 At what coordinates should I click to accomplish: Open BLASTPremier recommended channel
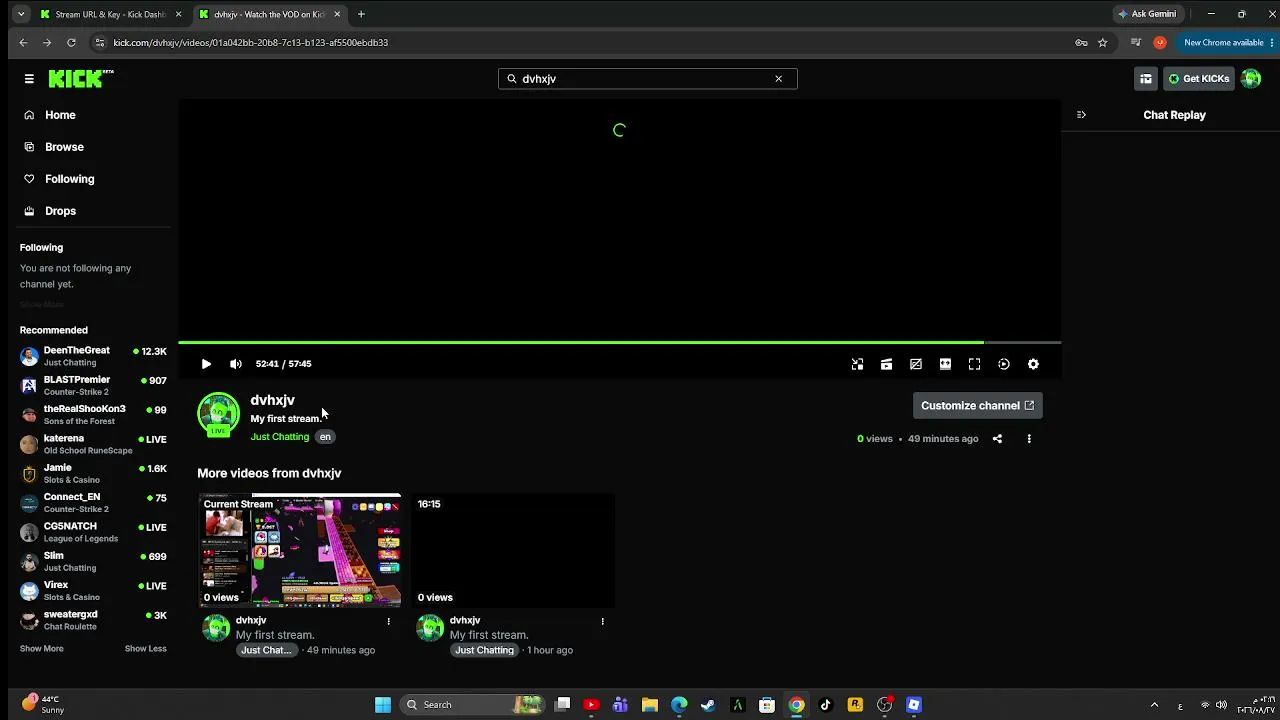(x=93, y=385)
